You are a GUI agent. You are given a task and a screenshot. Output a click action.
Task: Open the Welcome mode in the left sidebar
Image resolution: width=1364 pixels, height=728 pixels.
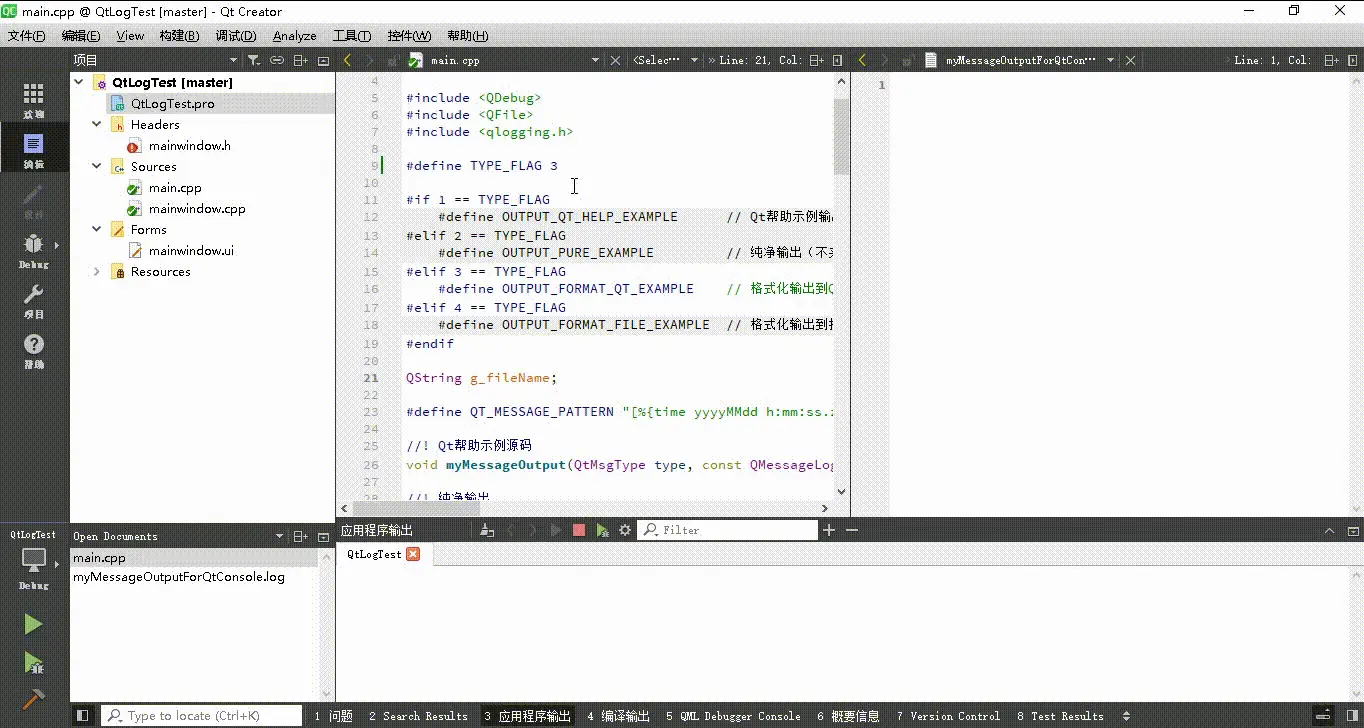pyautogui.click(x=33, y=100)
